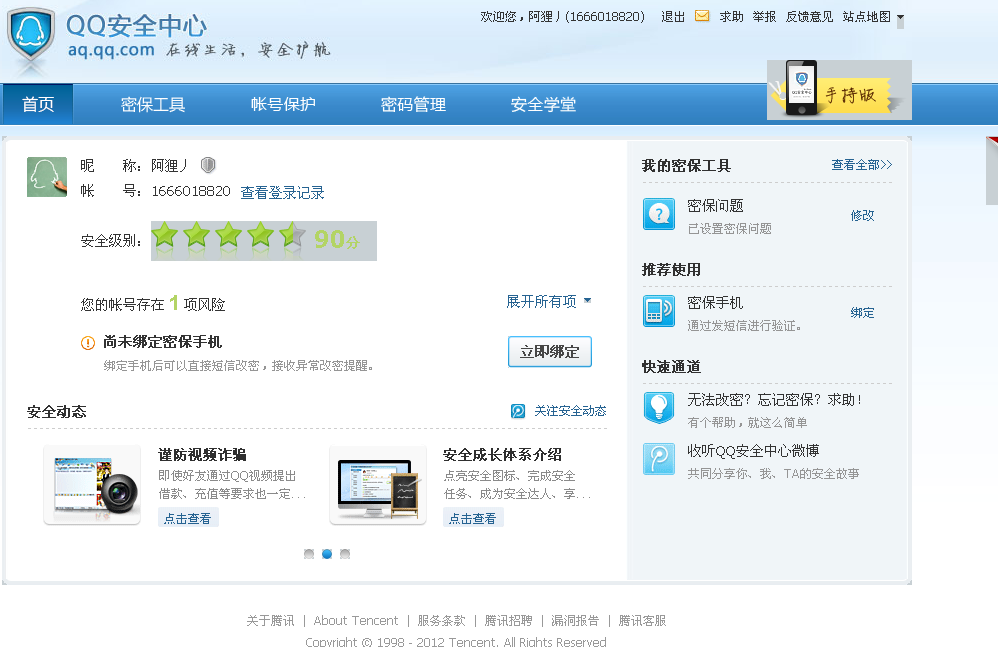Click 点击查看 under 谨防视频诈骗
Image resolution: width=998 pixels, height=647 pixels.
(x=188, y=518)
